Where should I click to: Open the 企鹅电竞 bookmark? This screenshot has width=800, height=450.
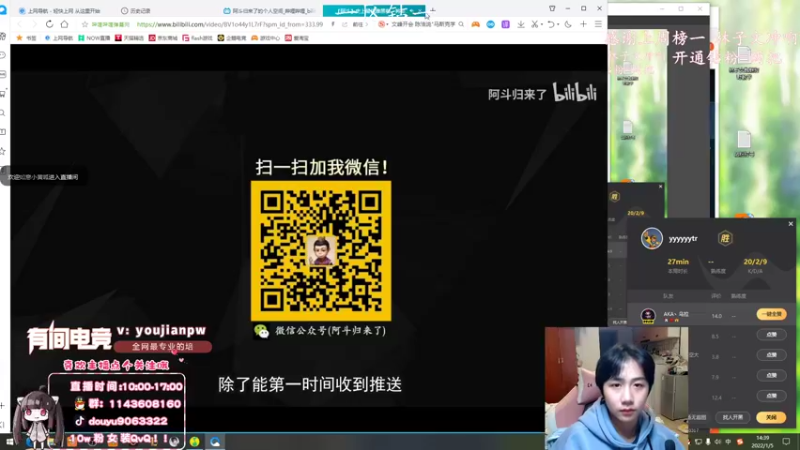pyautogui.click(x=232, y=38)
